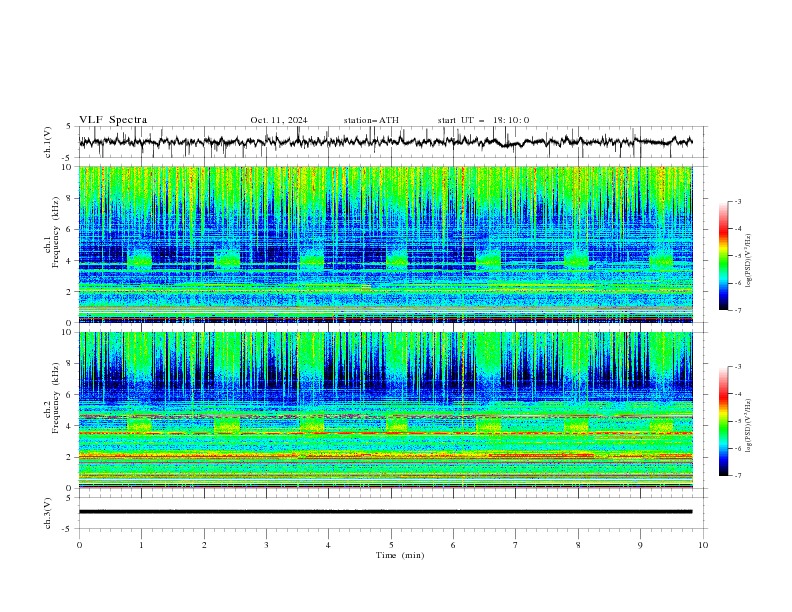
Task: Select the ch.2 "Frequency (kHz)" axis label
Action: point(56,398)
